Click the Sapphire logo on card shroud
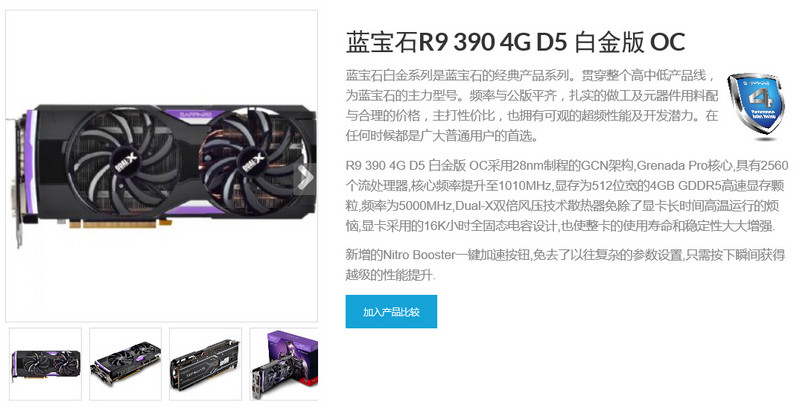 pos(196,115)
